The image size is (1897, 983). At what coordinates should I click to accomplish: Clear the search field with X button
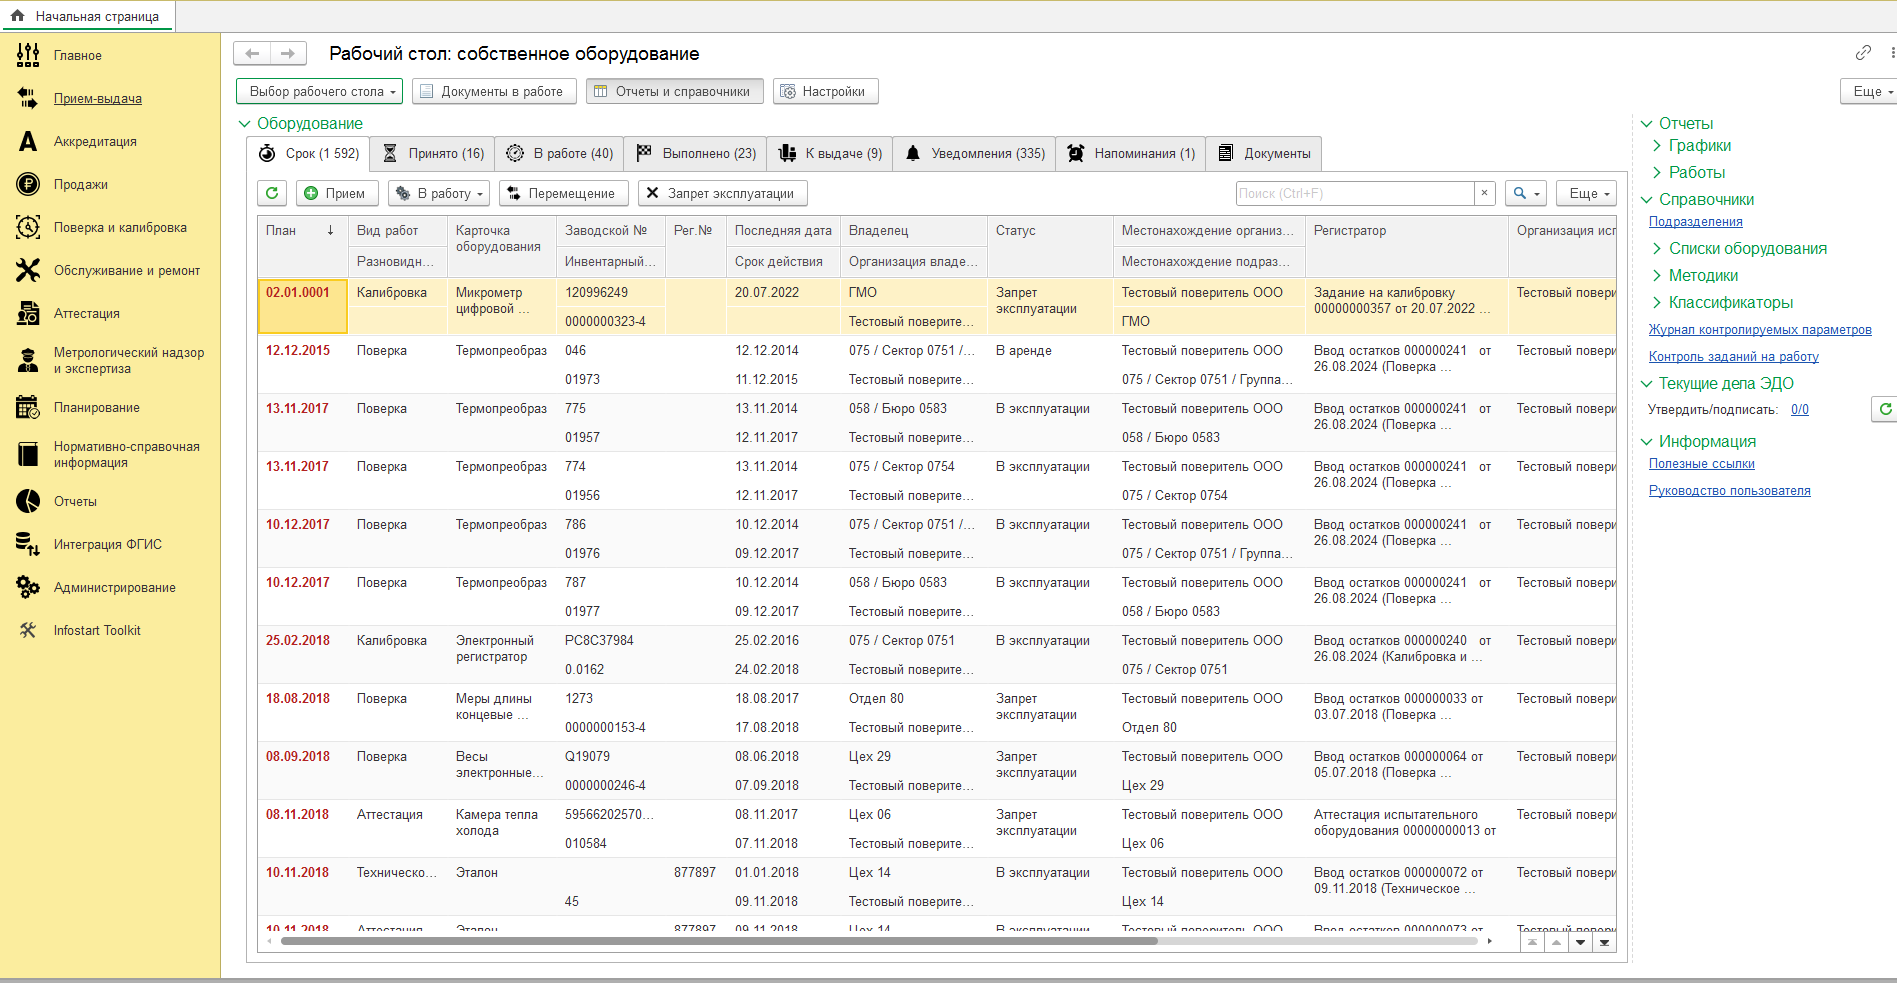coord(1484,193)
